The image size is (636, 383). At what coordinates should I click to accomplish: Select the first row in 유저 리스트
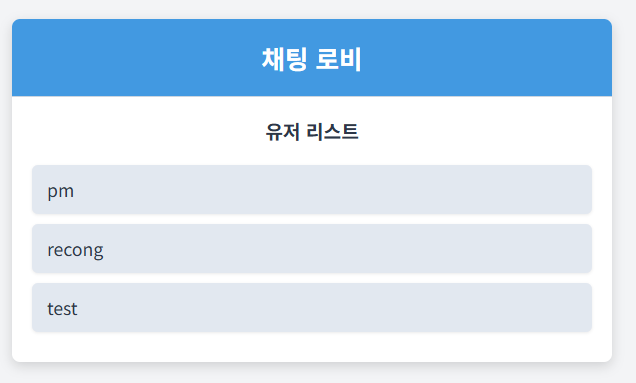pos(312,189)
